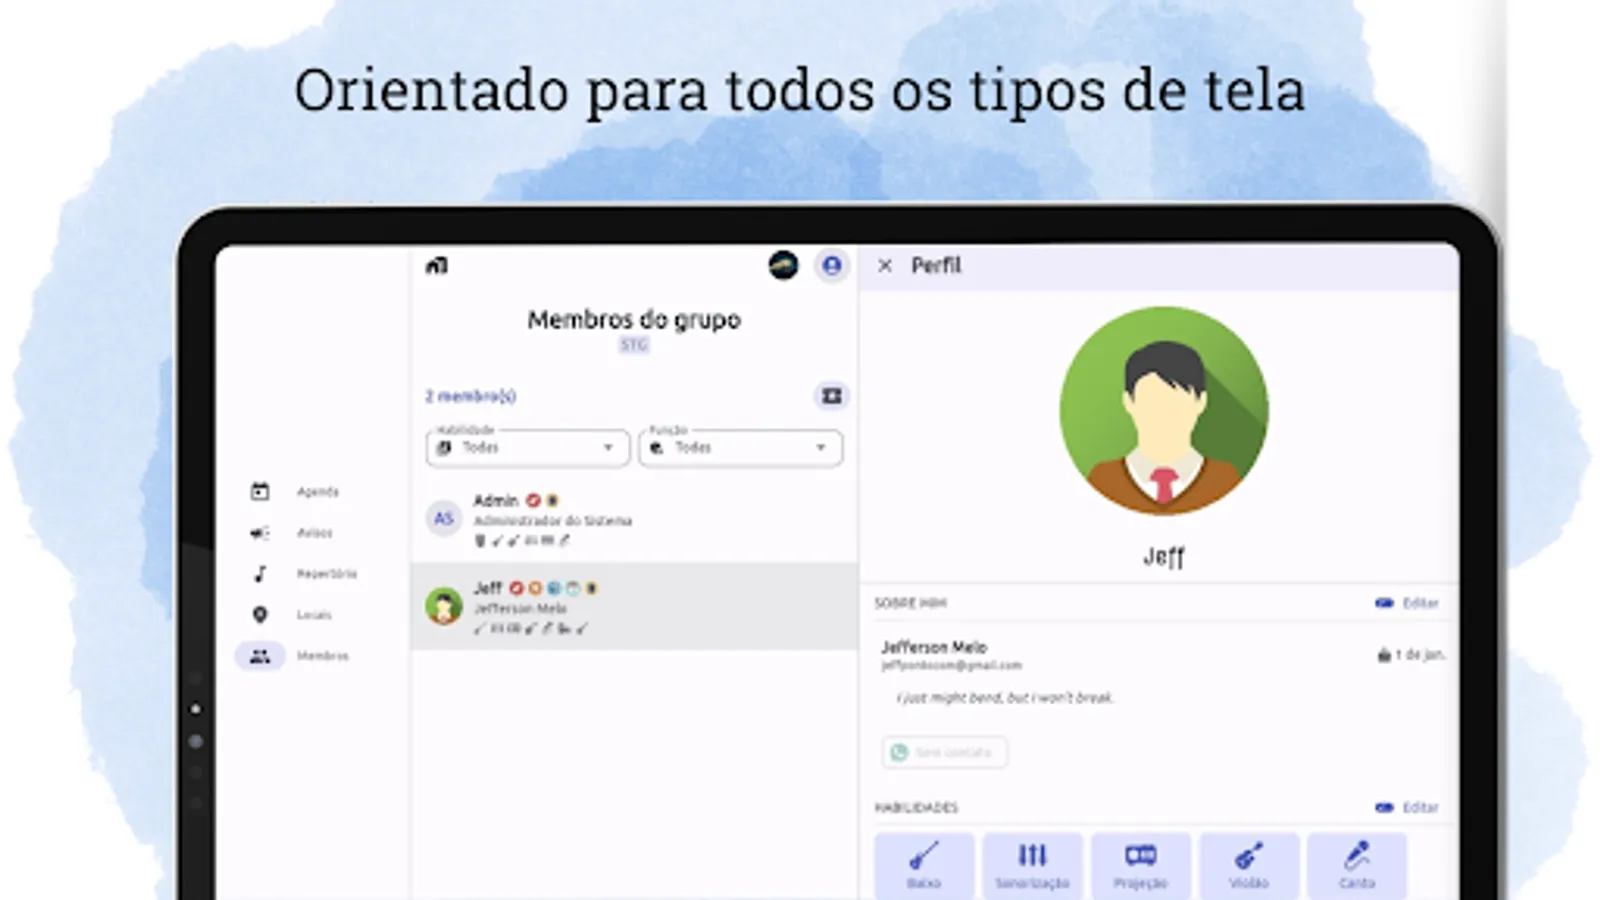Click the birthday cake icon by 1 de jan.

1384,655
